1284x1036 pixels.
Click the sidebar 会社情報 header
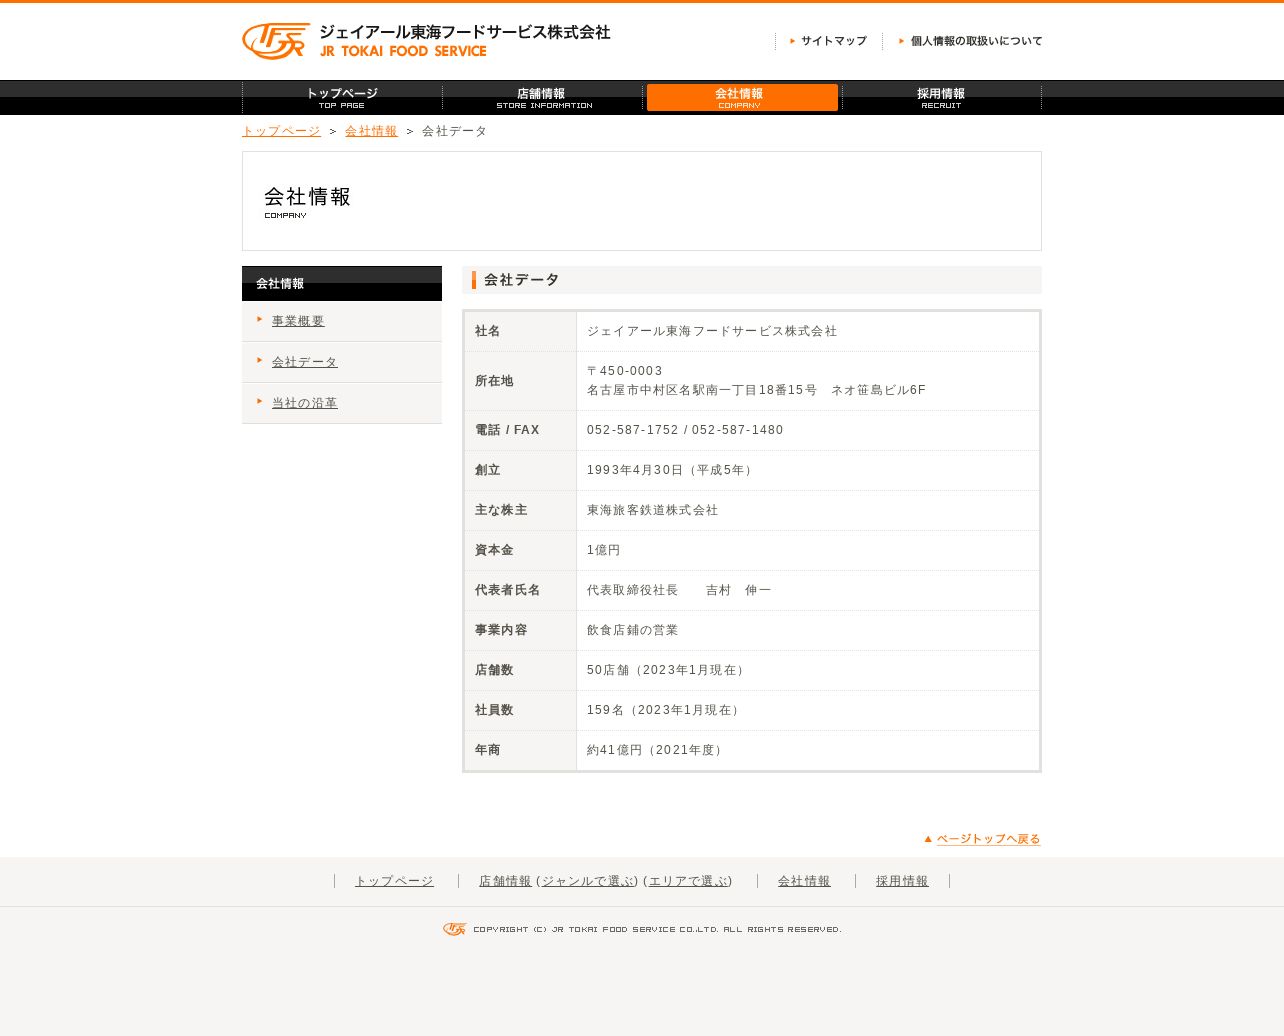[x=342, y=284]
